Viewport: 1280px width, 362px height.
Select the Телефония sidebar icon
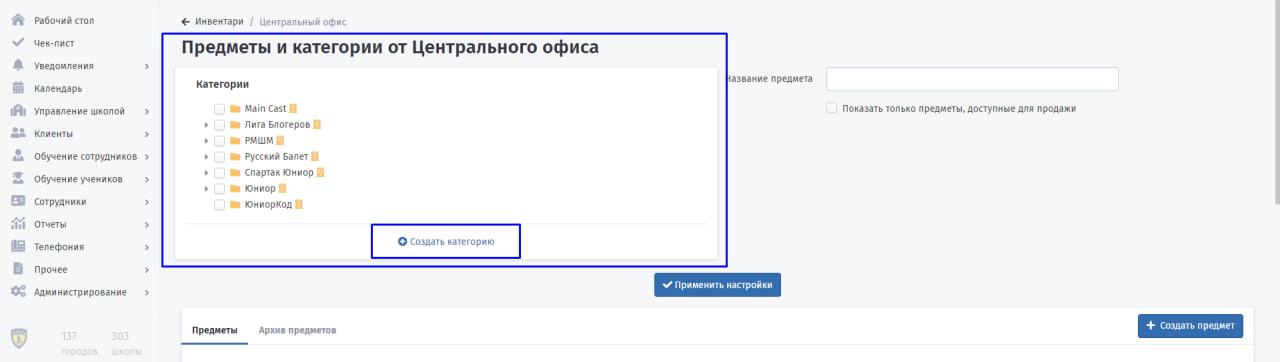(x=18, y=246)
